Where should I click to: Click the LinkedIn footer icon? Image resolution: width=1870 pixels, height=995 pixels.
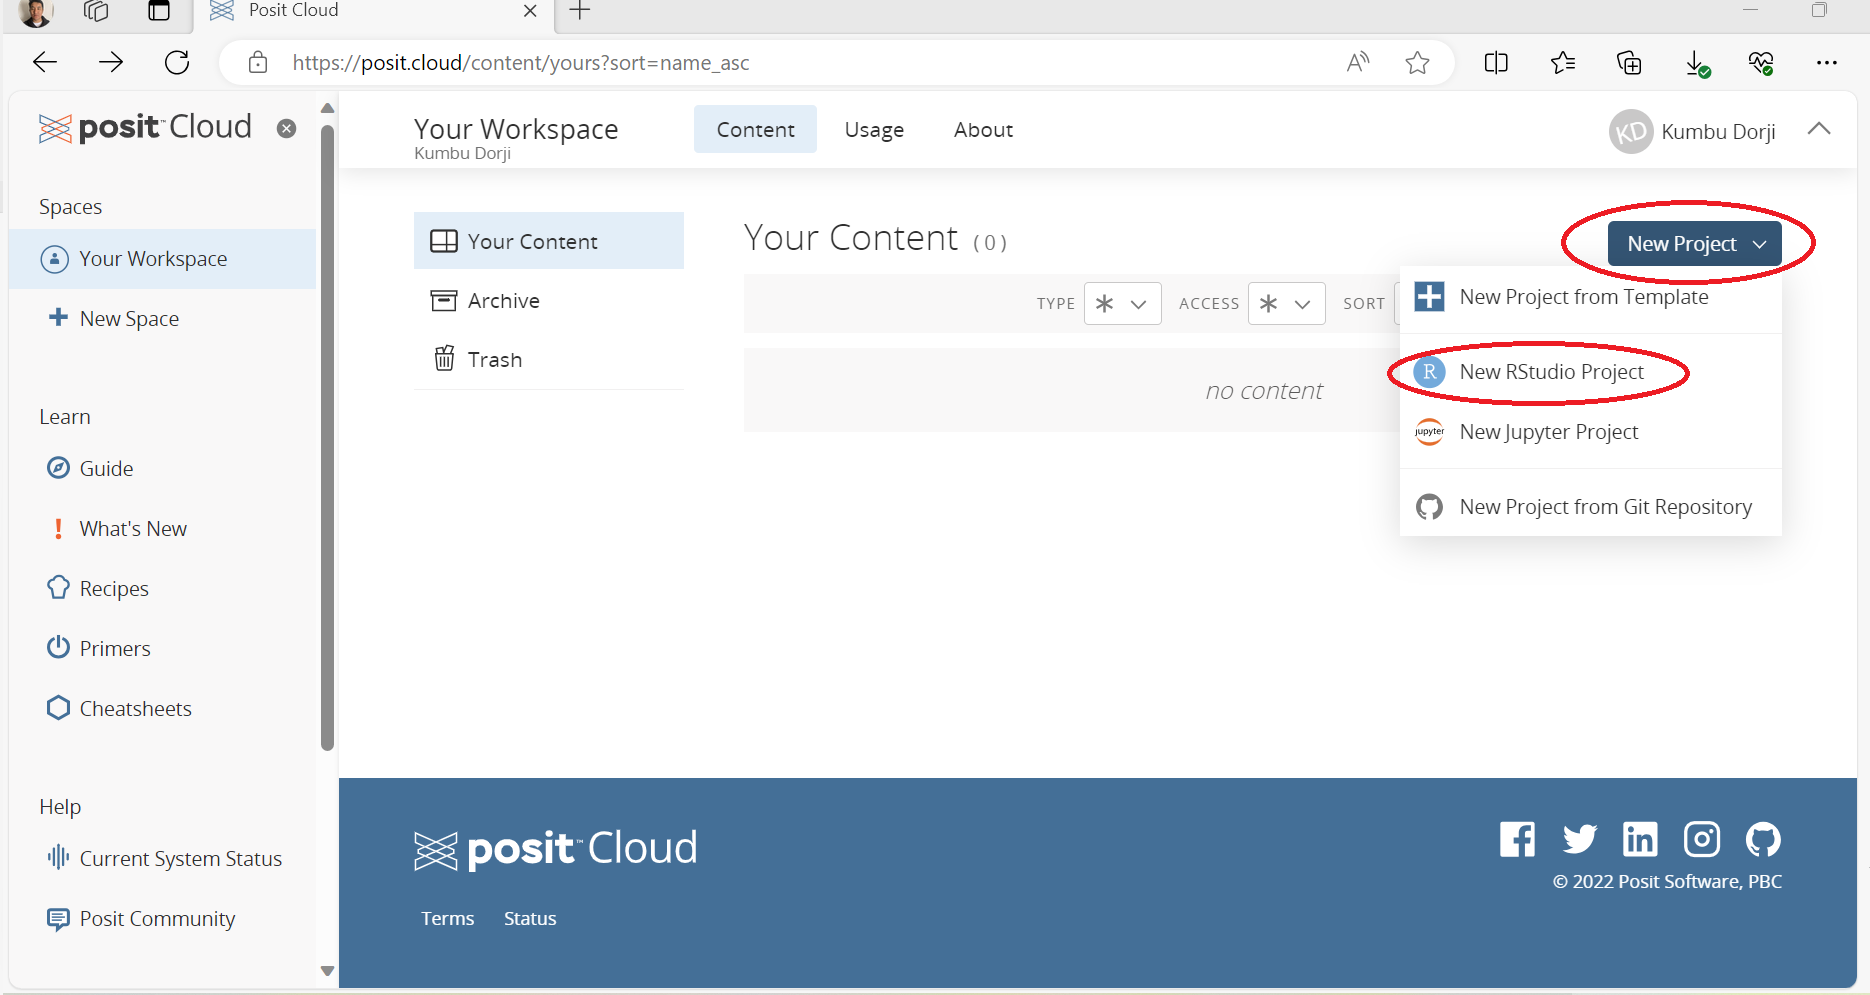(x=1640, y=839)
